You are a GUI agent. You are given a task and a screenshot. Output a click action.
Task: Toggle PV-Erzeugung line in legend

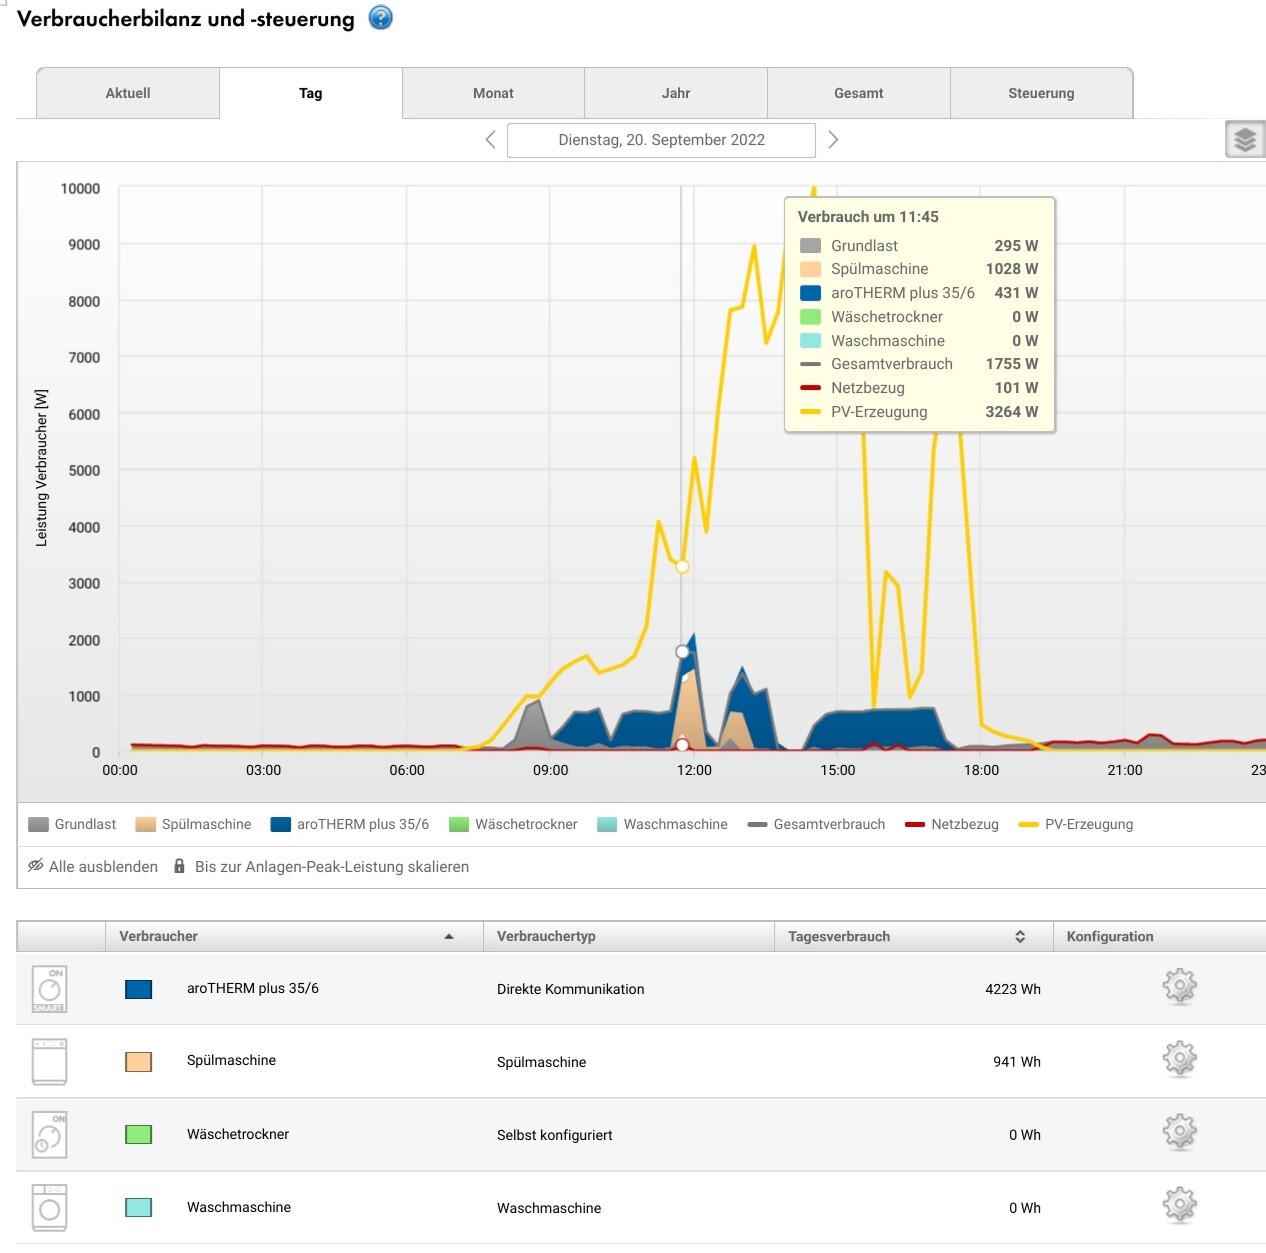coord(1076,824)
